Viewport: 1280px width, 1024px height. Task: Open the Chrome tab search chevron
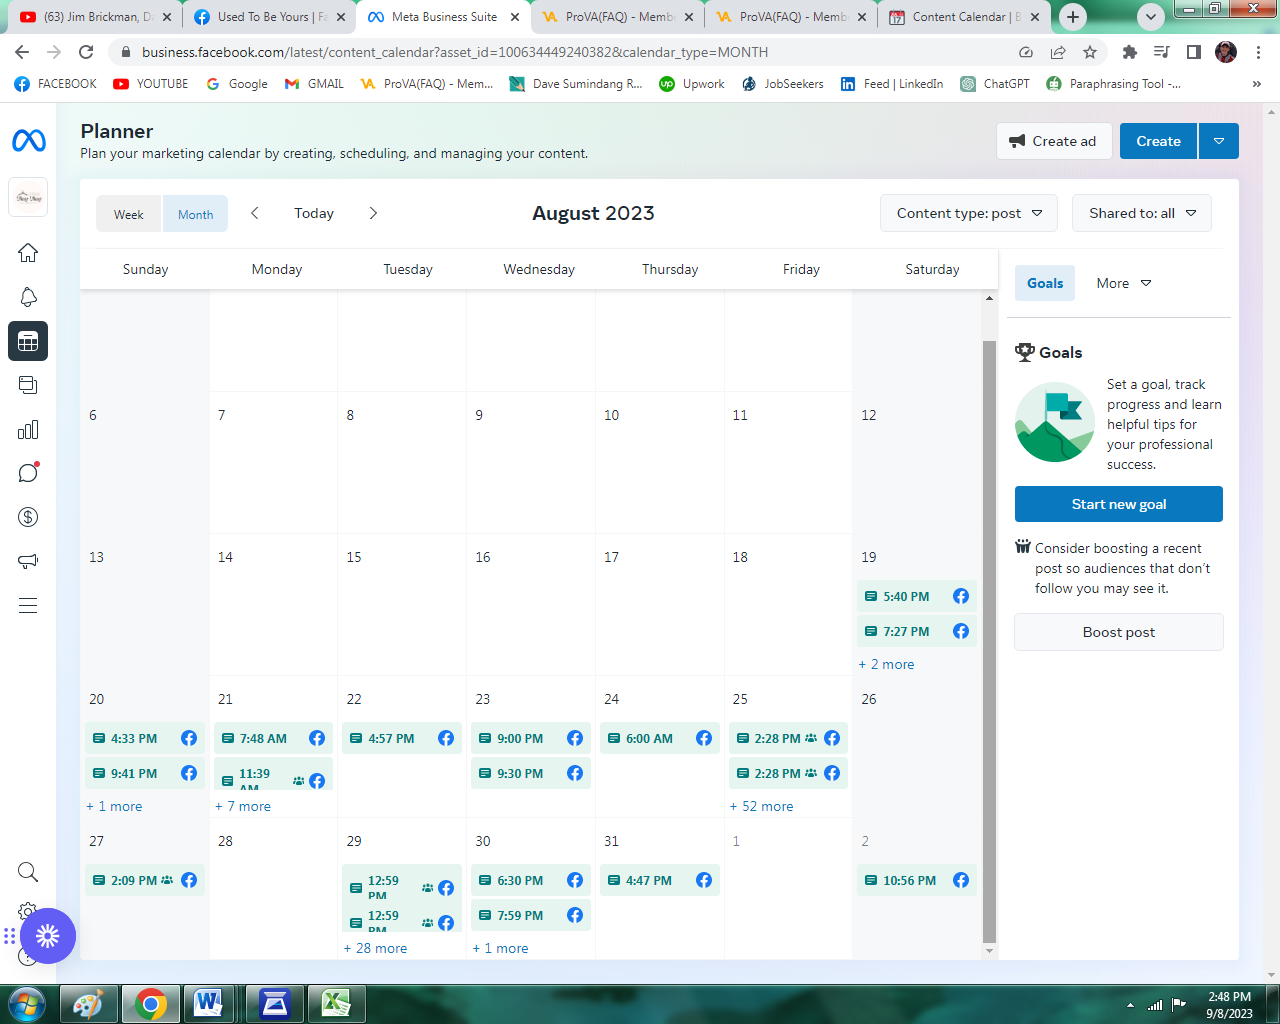(x=1151, y=17)
